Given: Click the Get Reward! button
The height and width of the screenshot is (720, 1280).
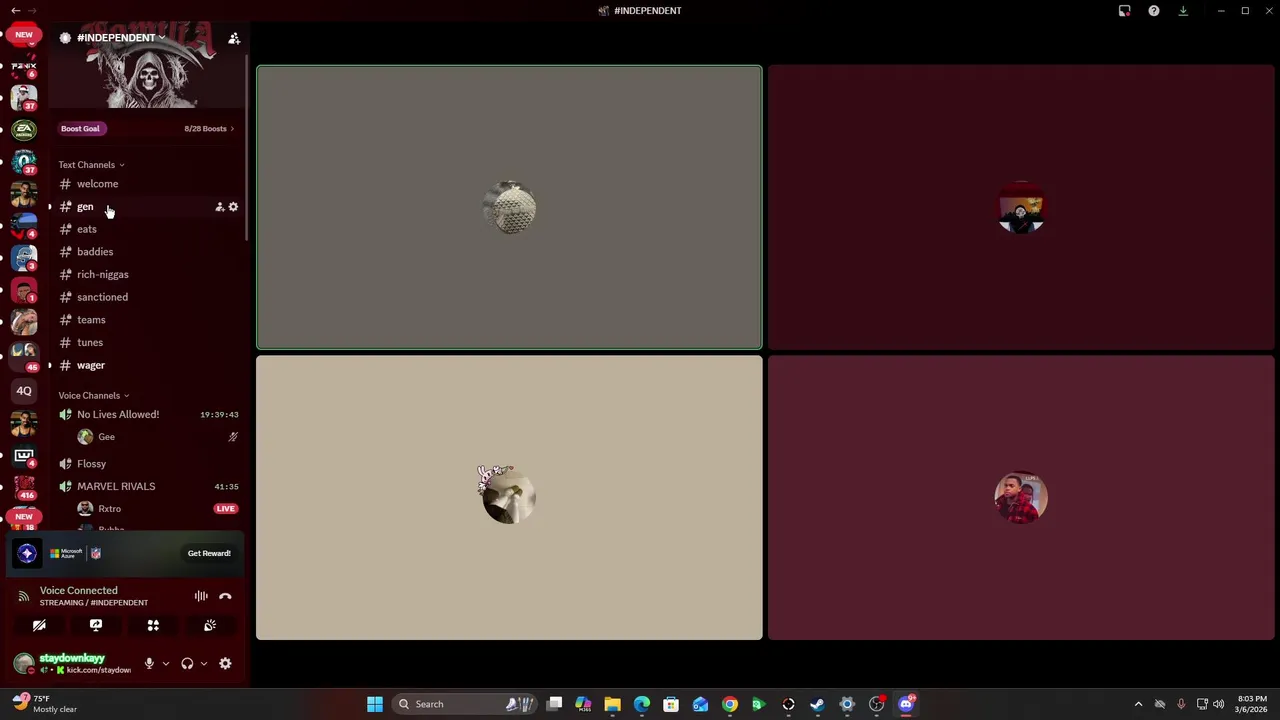Looking at the screenshot, I should 209,553.
